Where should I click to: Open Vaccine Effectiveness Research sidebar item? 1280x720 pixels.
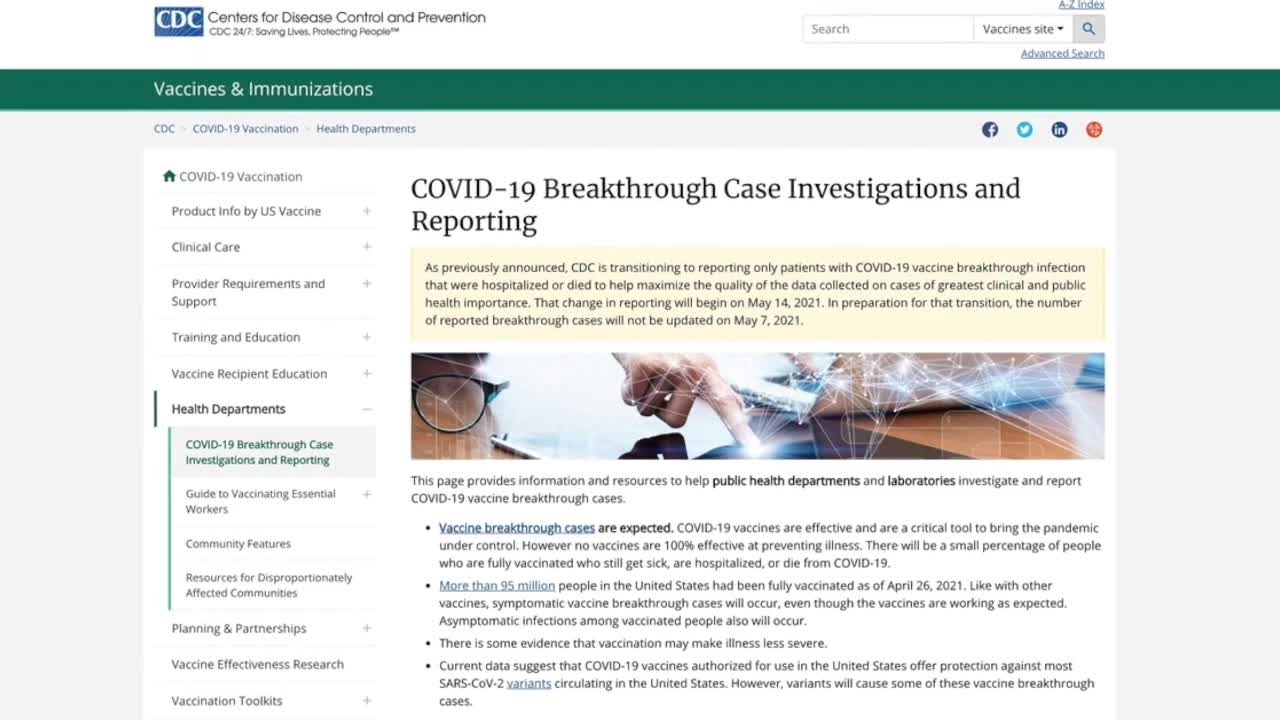[x=257, y=664]
